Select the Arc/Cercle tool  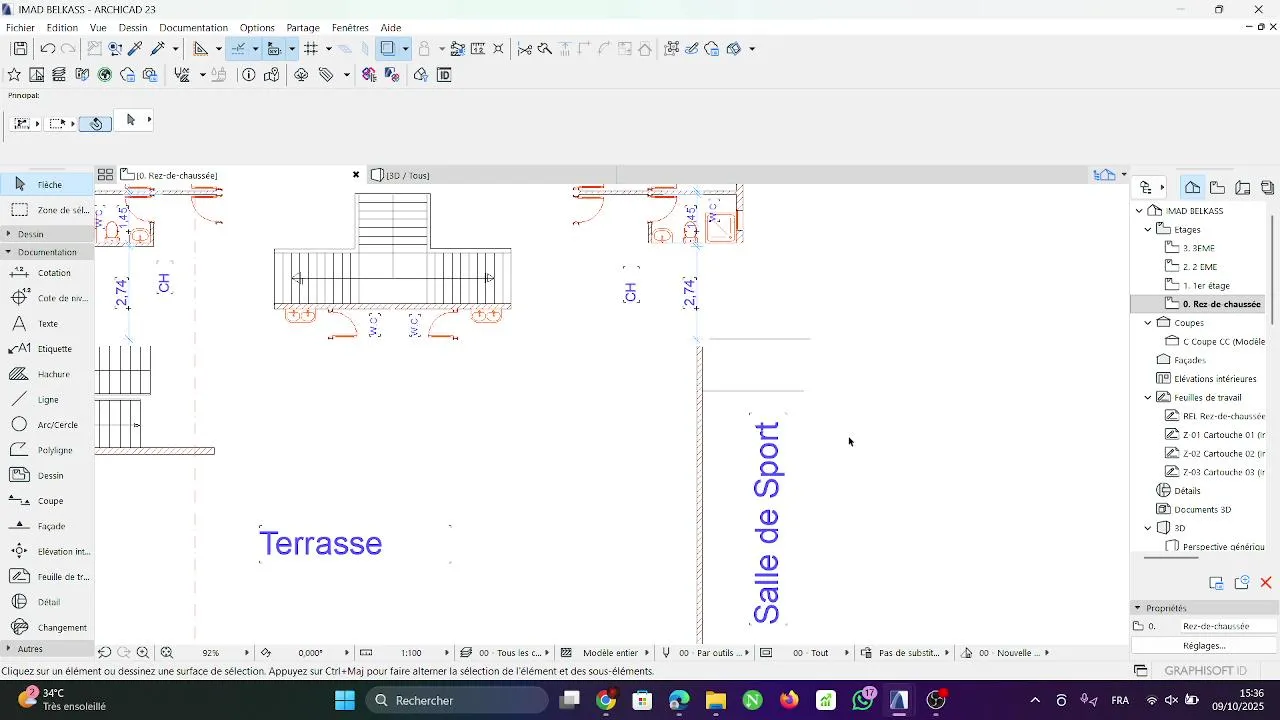(47, 425)
